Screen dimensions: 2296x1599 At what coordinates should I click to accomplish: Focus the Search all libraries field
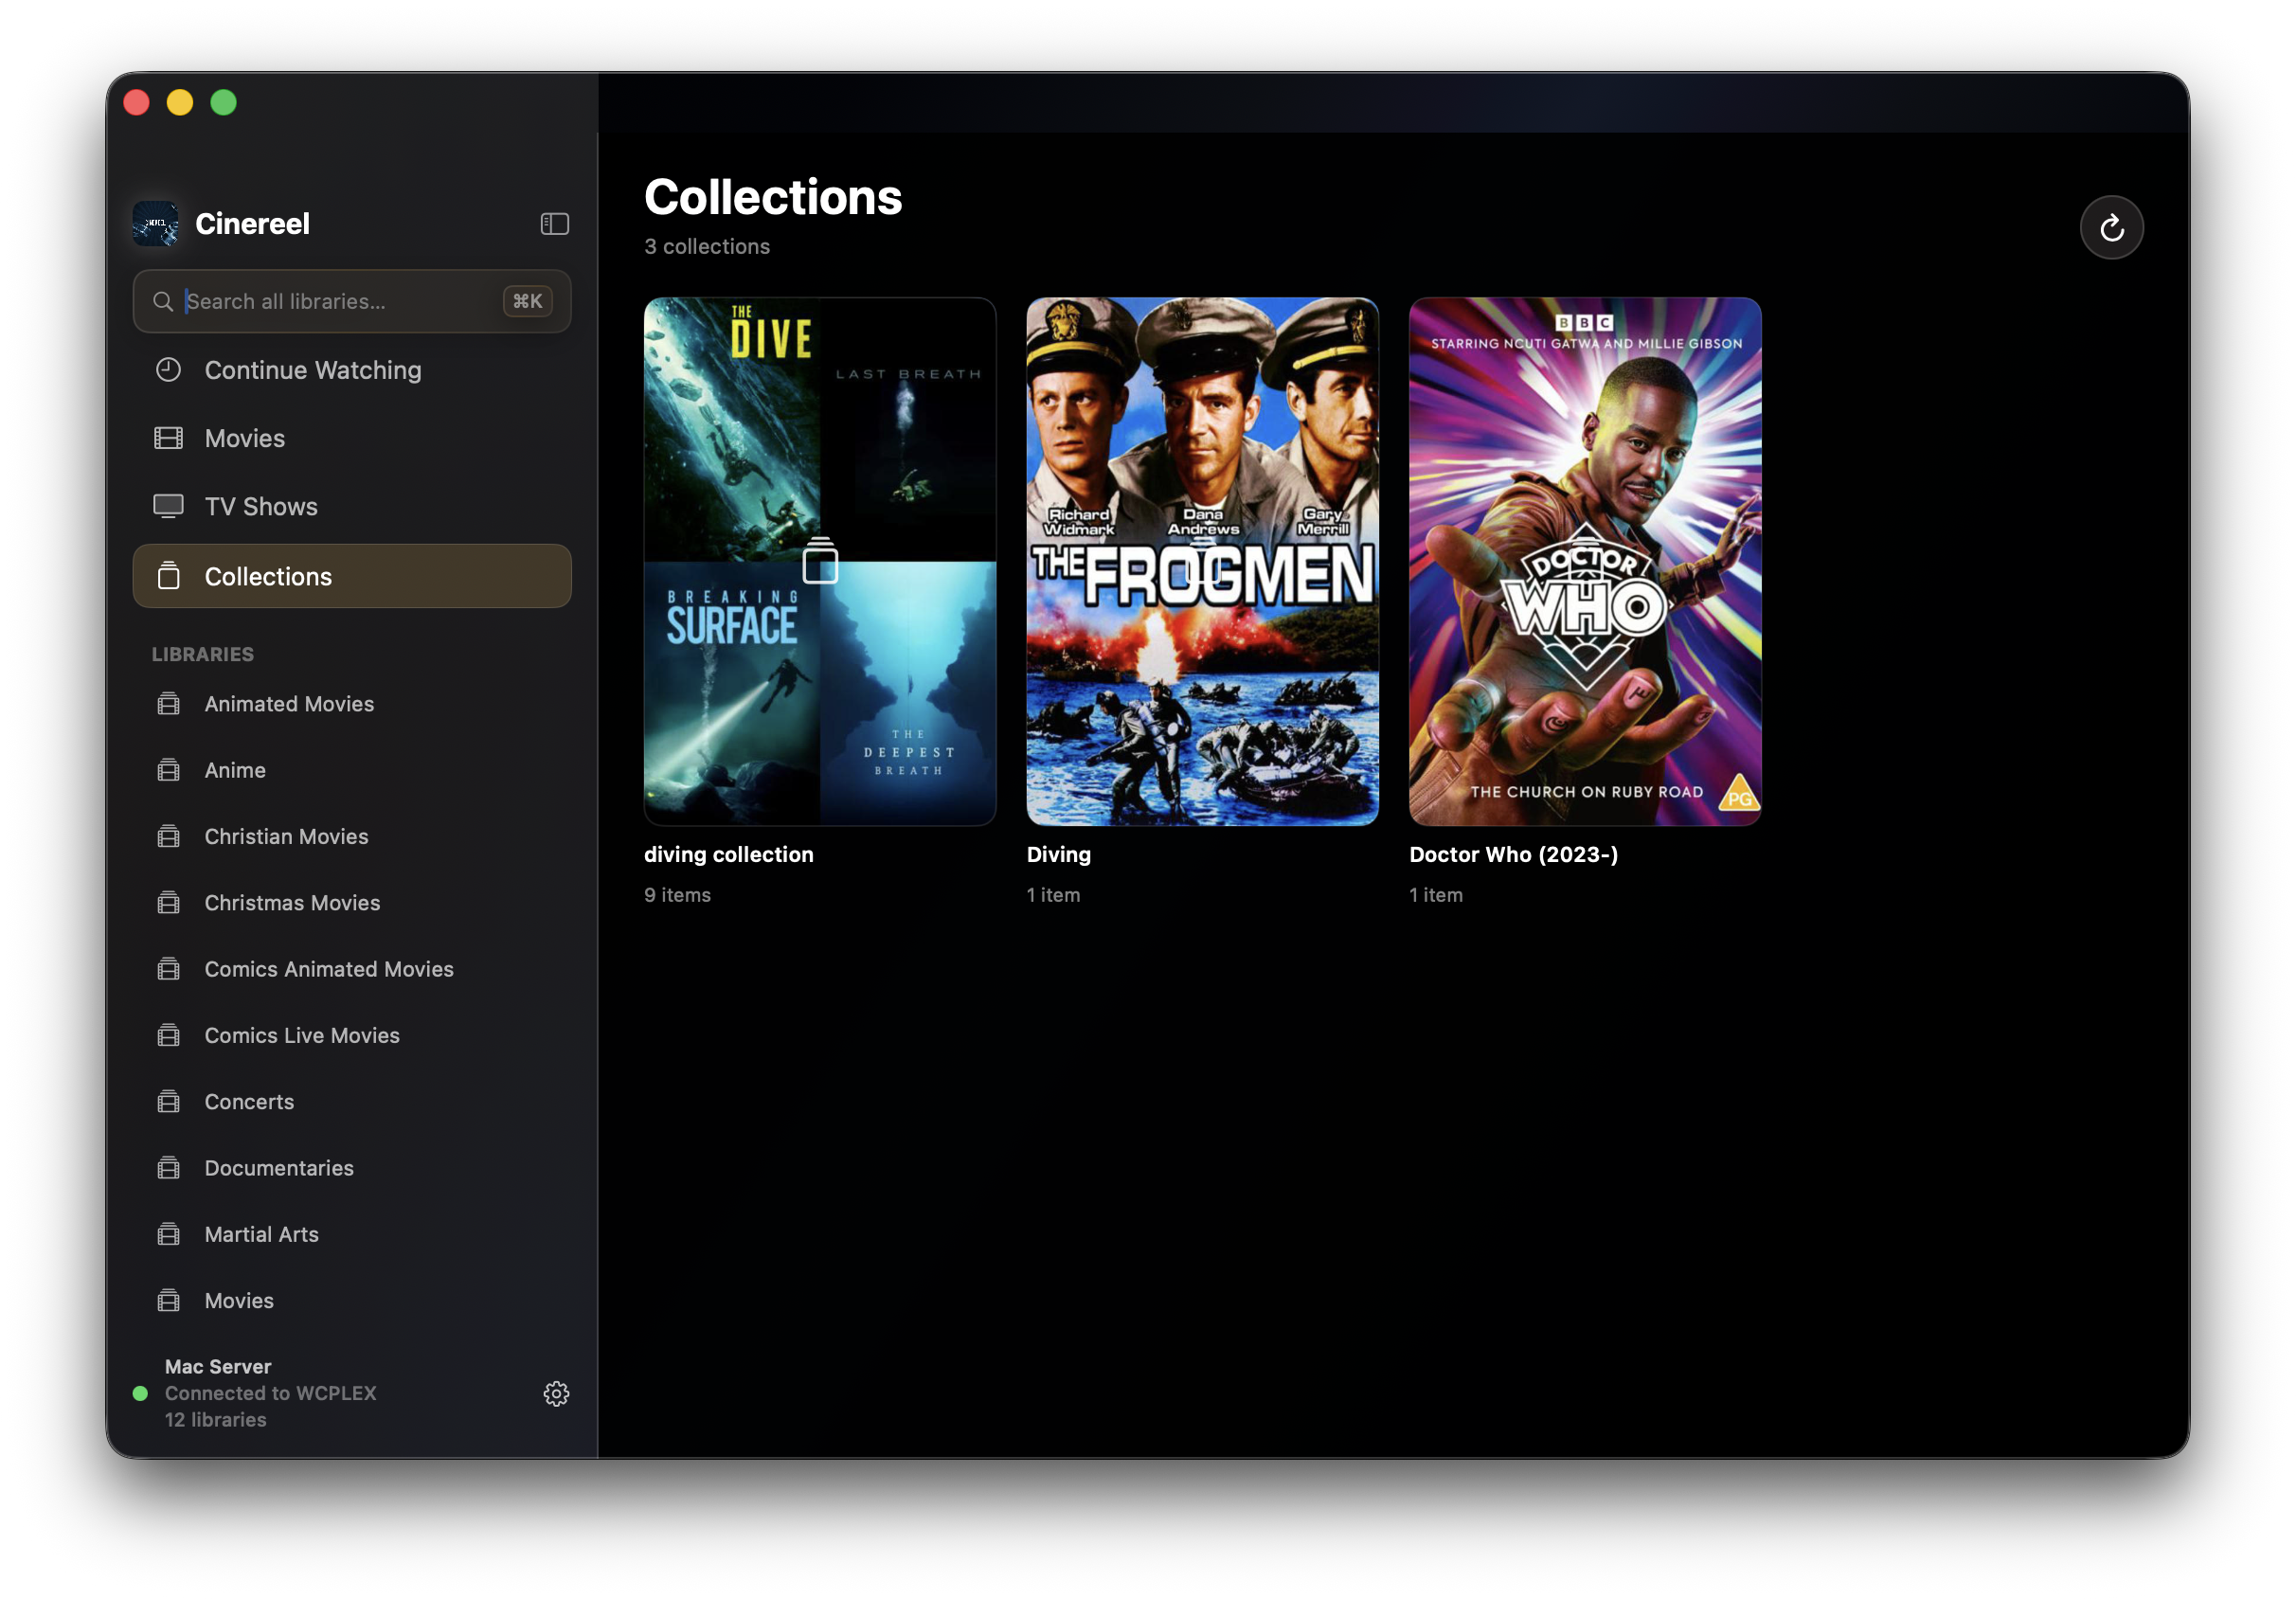point(352,301)
